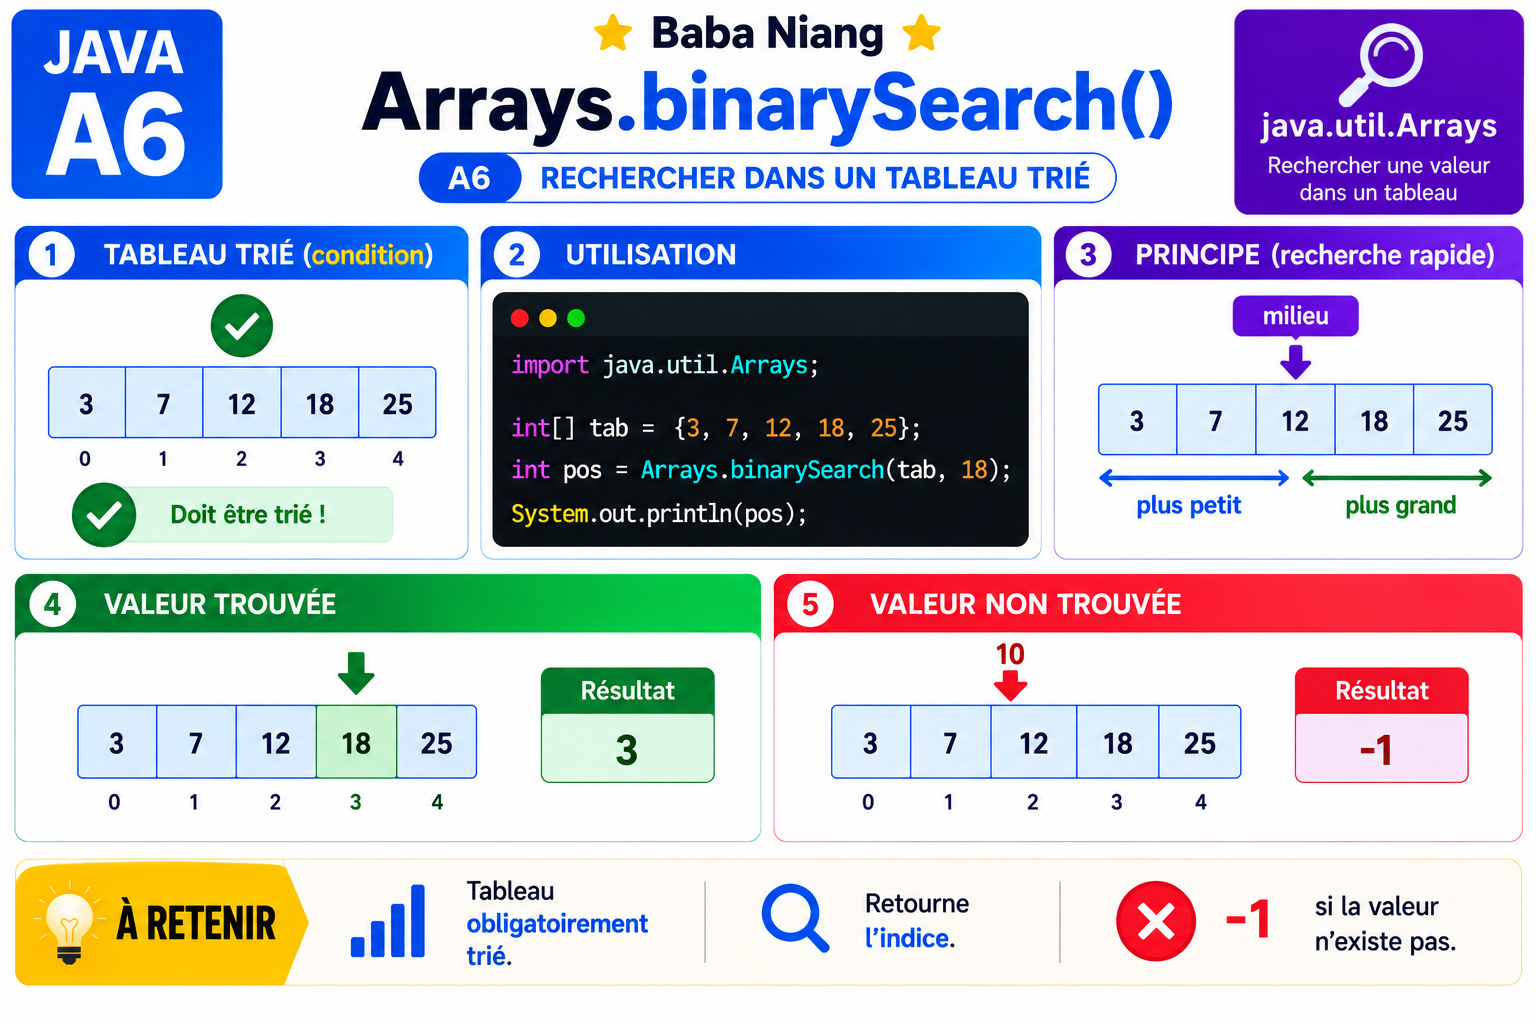This screenshot has height=1024, width=1536.
Task: Click the green down arrow above cell 18
Action: 356,673
